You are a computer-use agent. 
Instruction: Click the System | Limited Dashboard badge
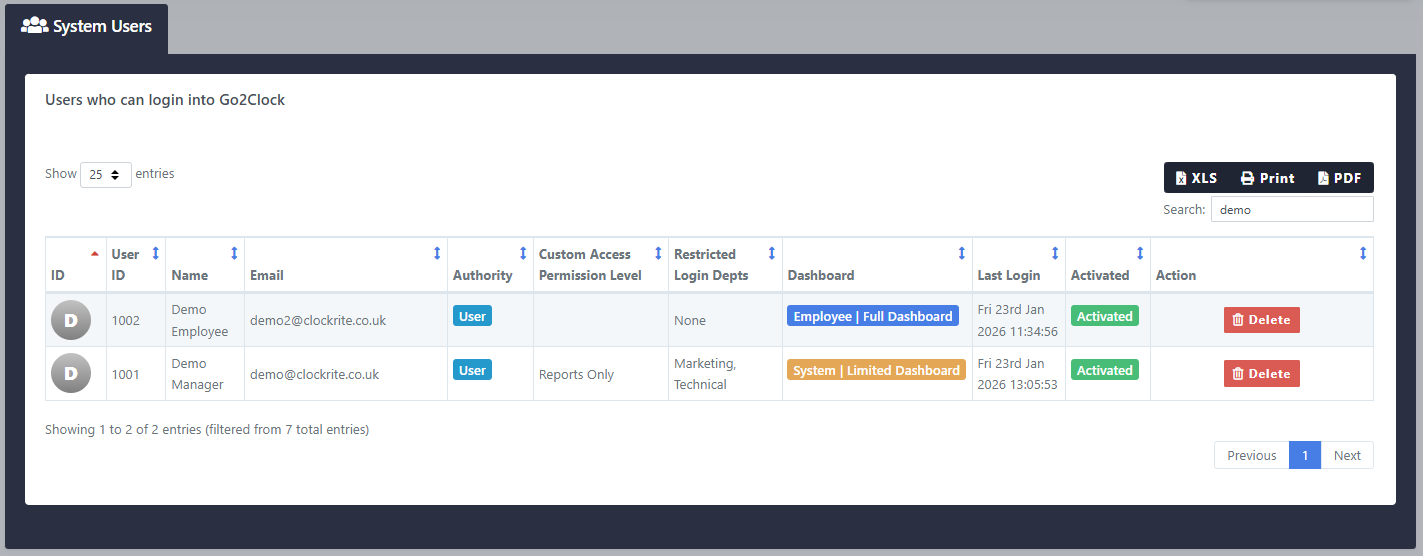coord(876,370)
